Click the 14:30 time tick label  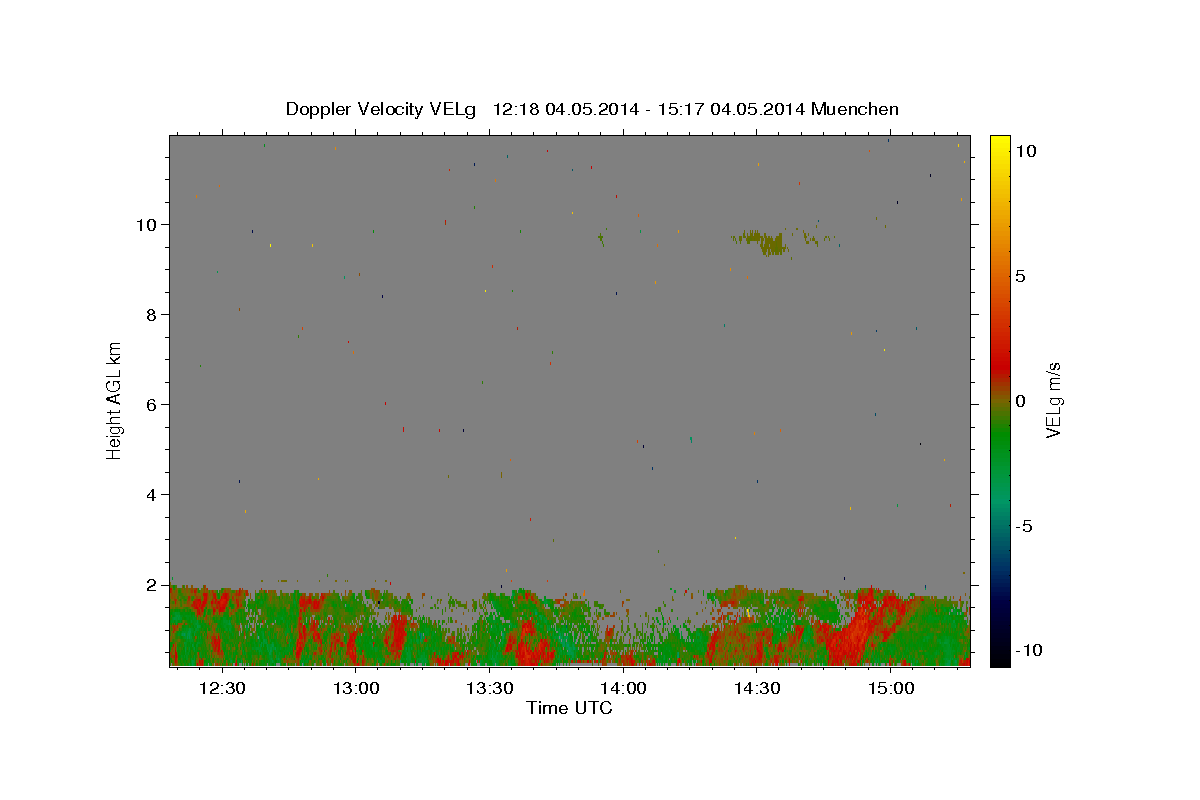[x=757, y=689]
